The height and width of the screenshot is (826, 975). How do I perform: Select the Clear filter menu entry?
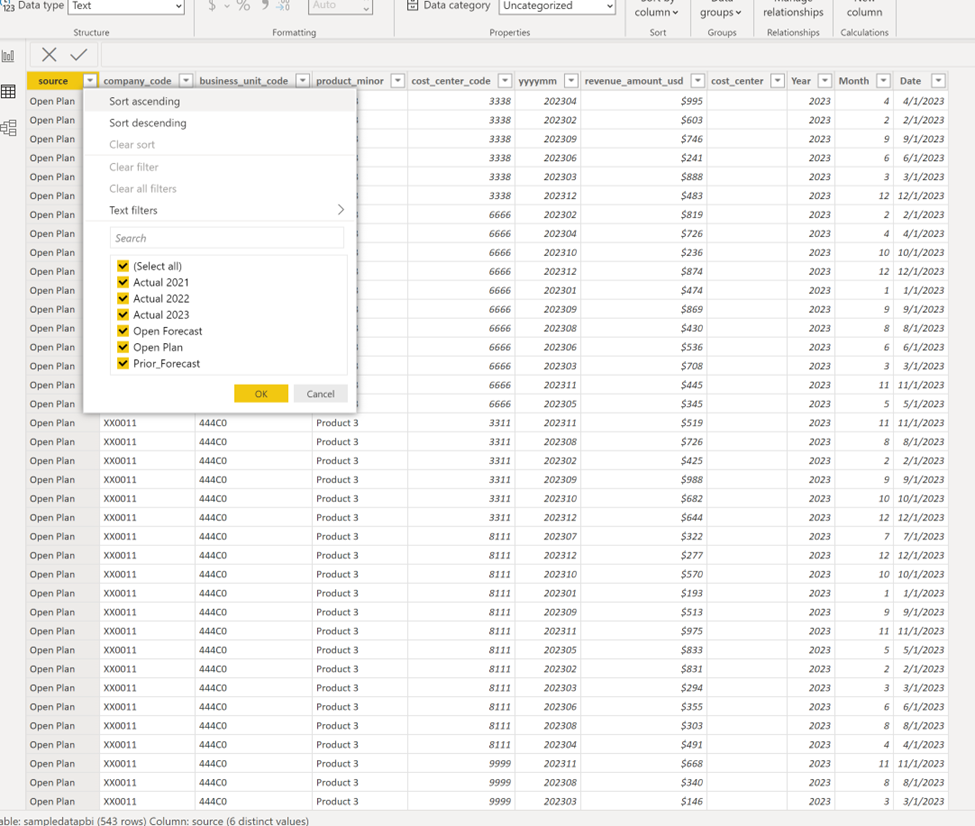219,167
